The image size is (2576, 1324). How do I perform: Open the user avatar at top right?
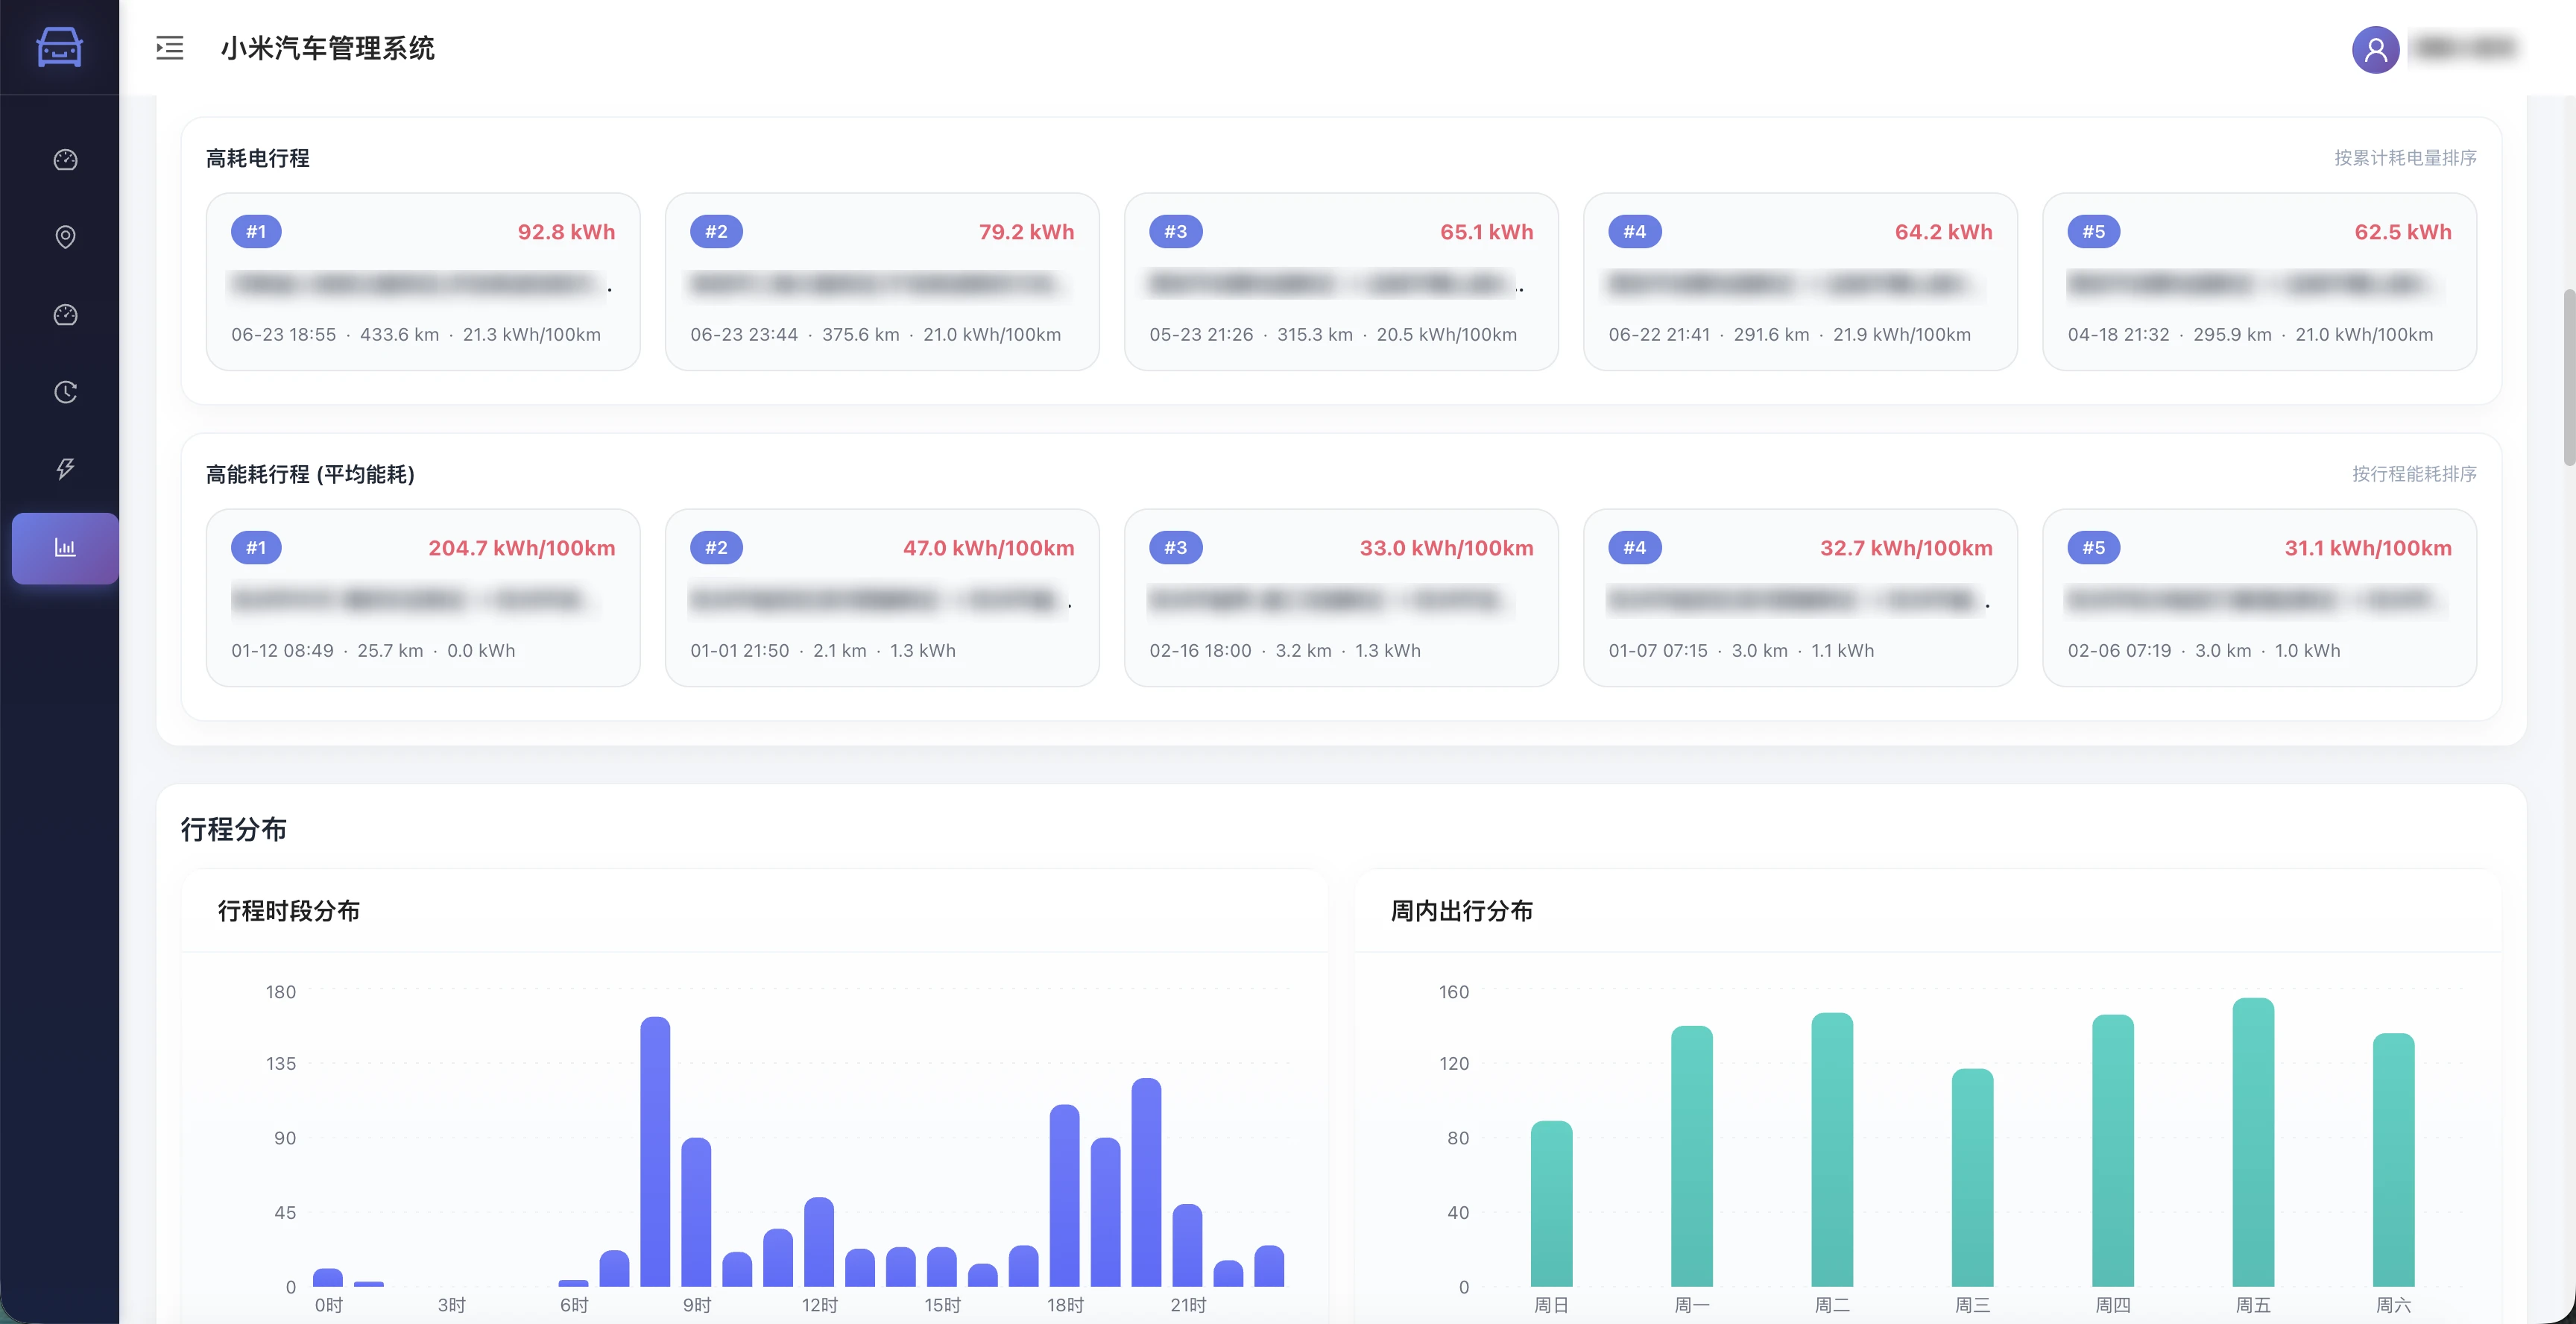pyautogui.click(x=2375, y=49)
